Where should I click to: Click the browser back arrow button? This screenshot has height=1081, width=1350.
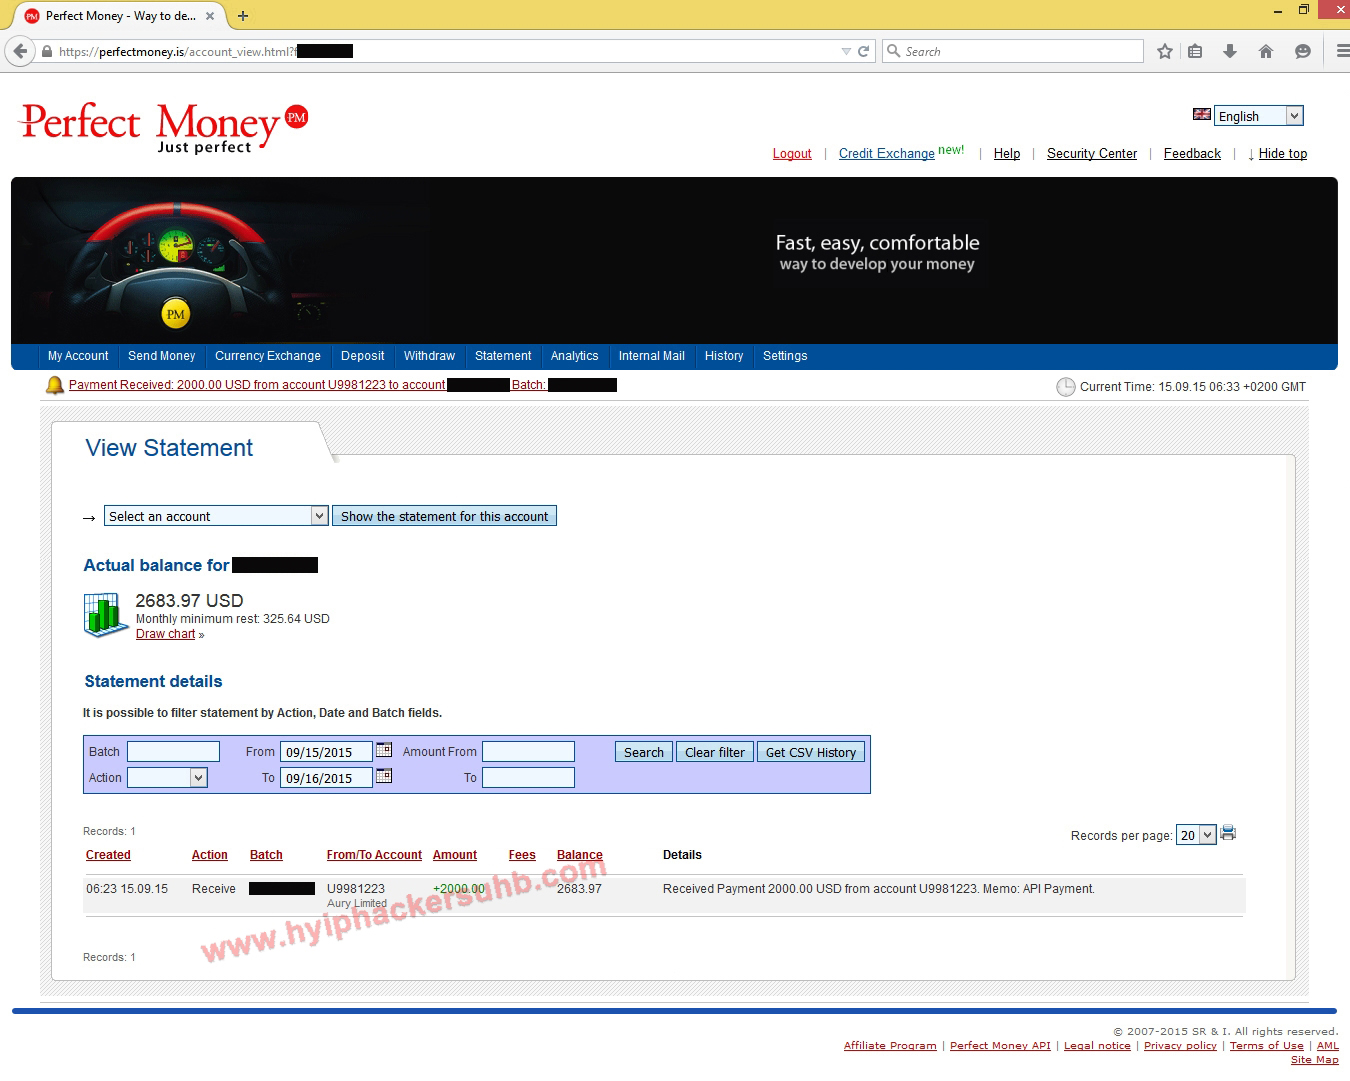coord(20,51)
